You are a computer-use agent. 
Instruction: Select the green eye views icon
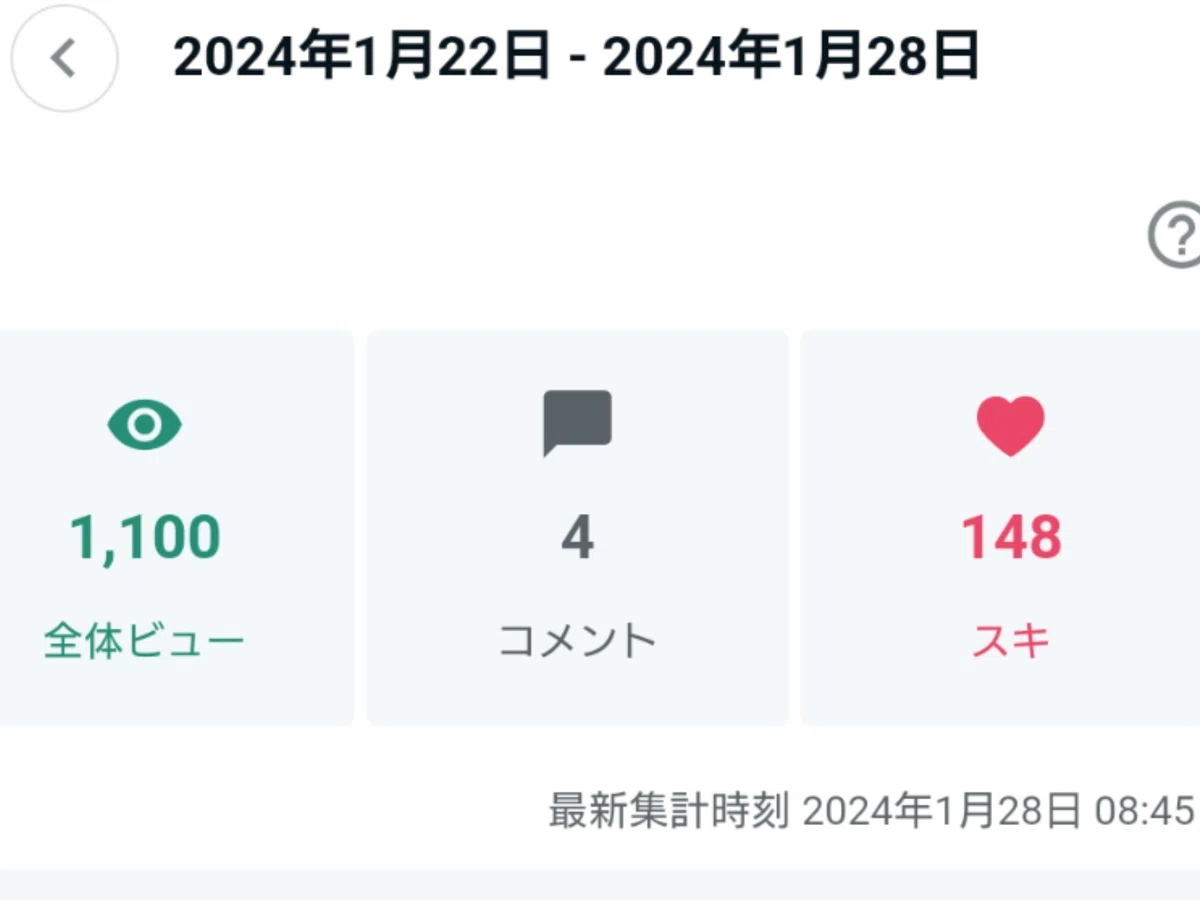(145, 424)
